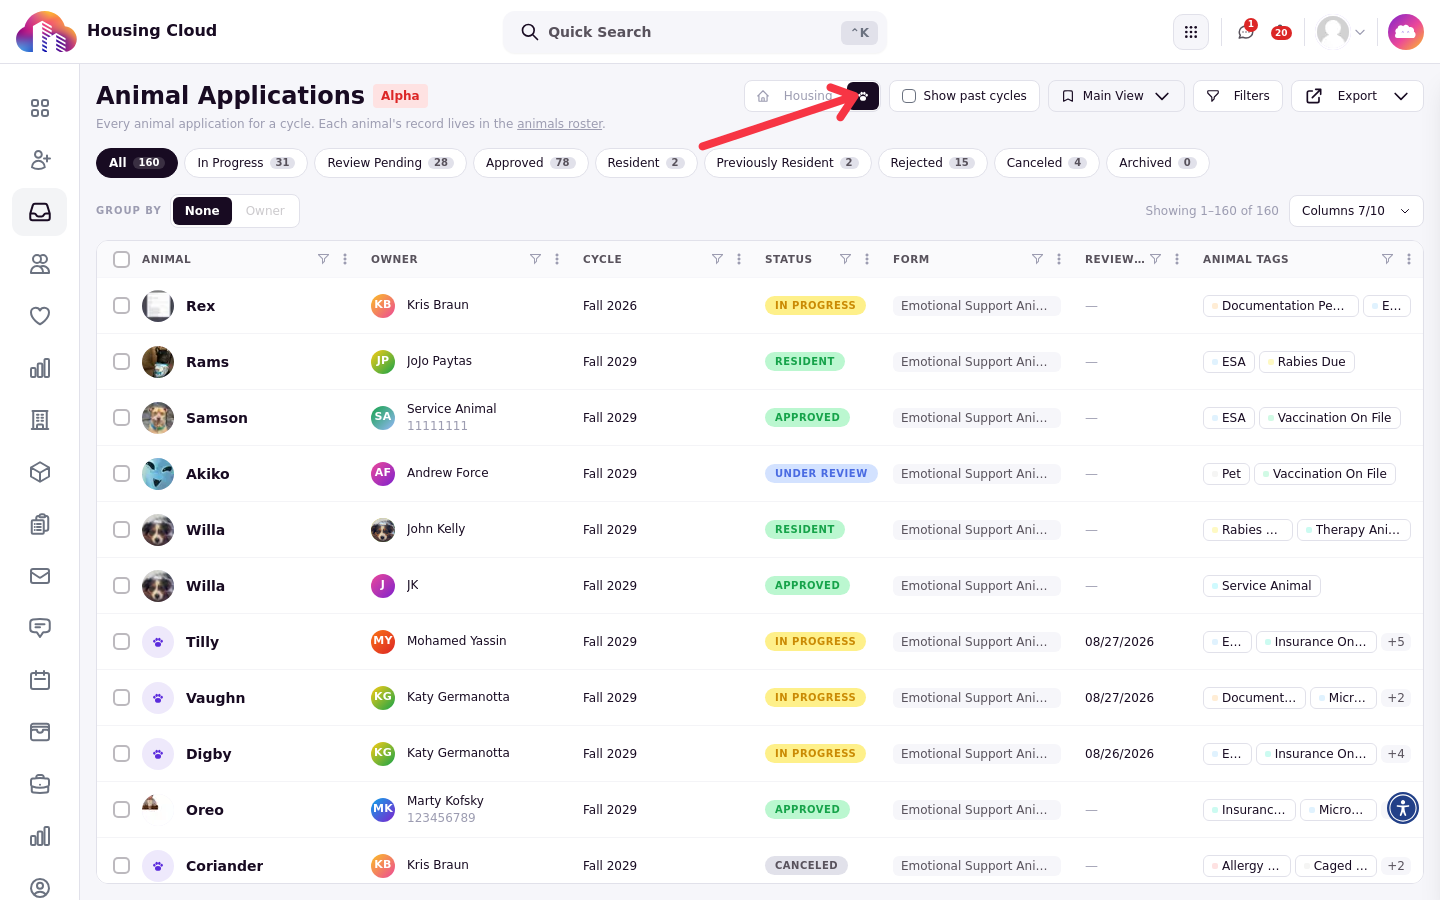The width and height of the screenshot is (1440, 900).
Task: Click the Under Review status badge
Action: (821, 474)
